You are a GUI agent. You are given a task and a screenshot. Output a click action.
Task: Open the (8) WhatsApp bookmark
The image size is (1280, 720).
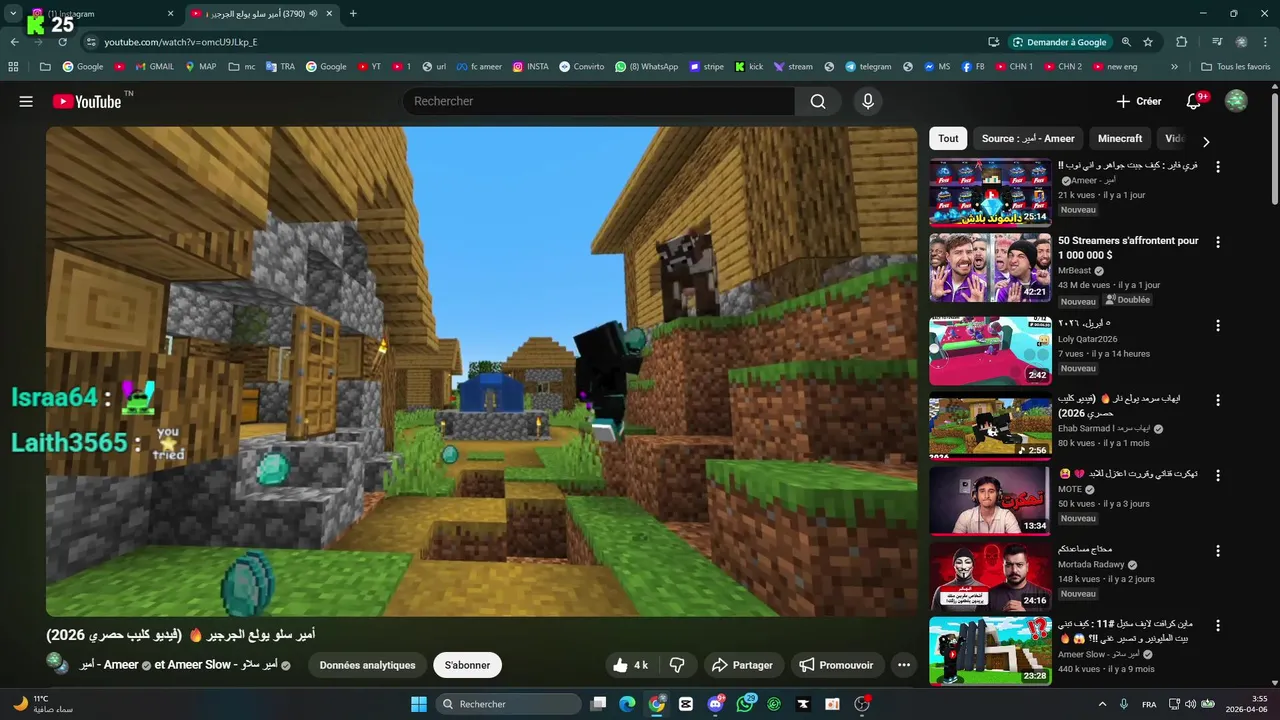(x=646, y=67)
